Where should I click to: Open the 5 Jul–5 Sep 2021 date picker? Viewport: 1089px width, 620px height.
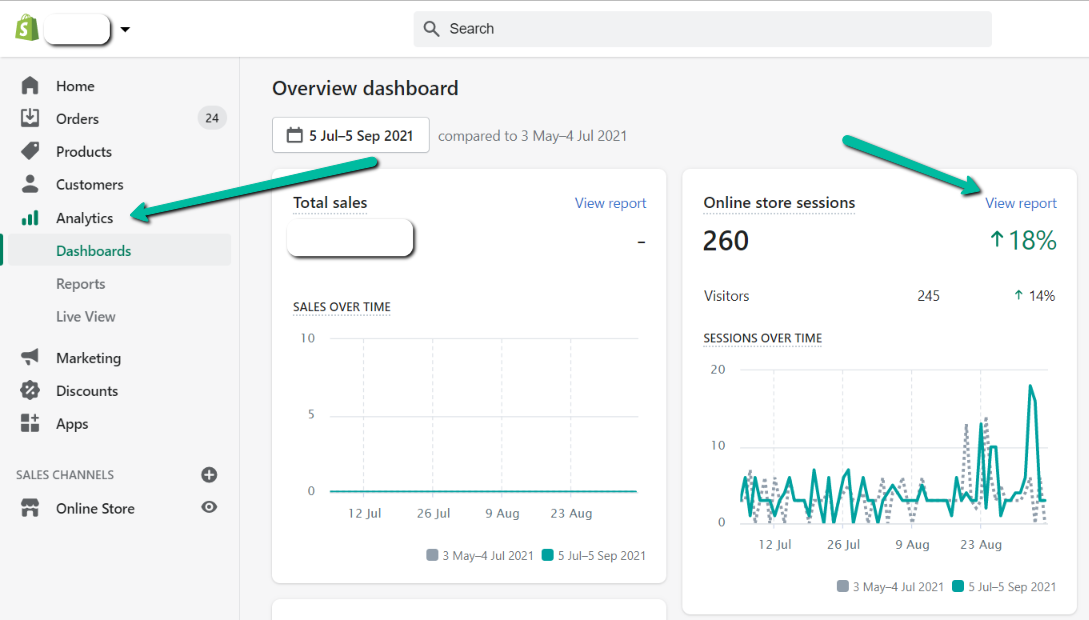click(351, 135)
